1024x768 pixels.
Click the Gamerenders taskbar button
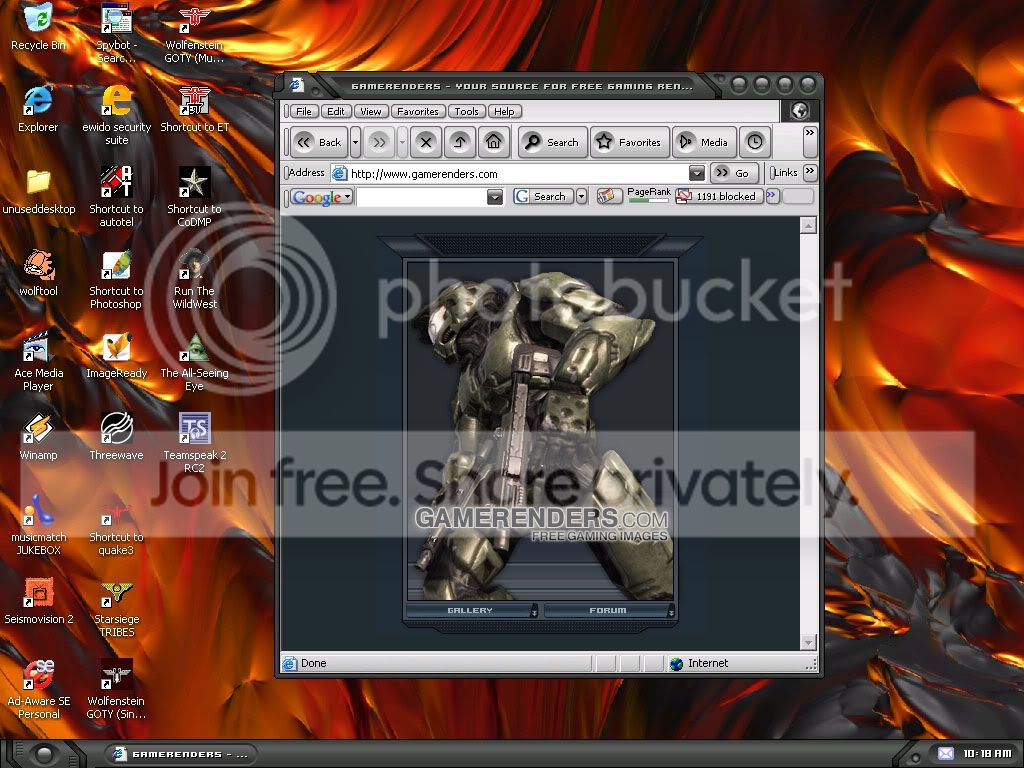[181, 754]
